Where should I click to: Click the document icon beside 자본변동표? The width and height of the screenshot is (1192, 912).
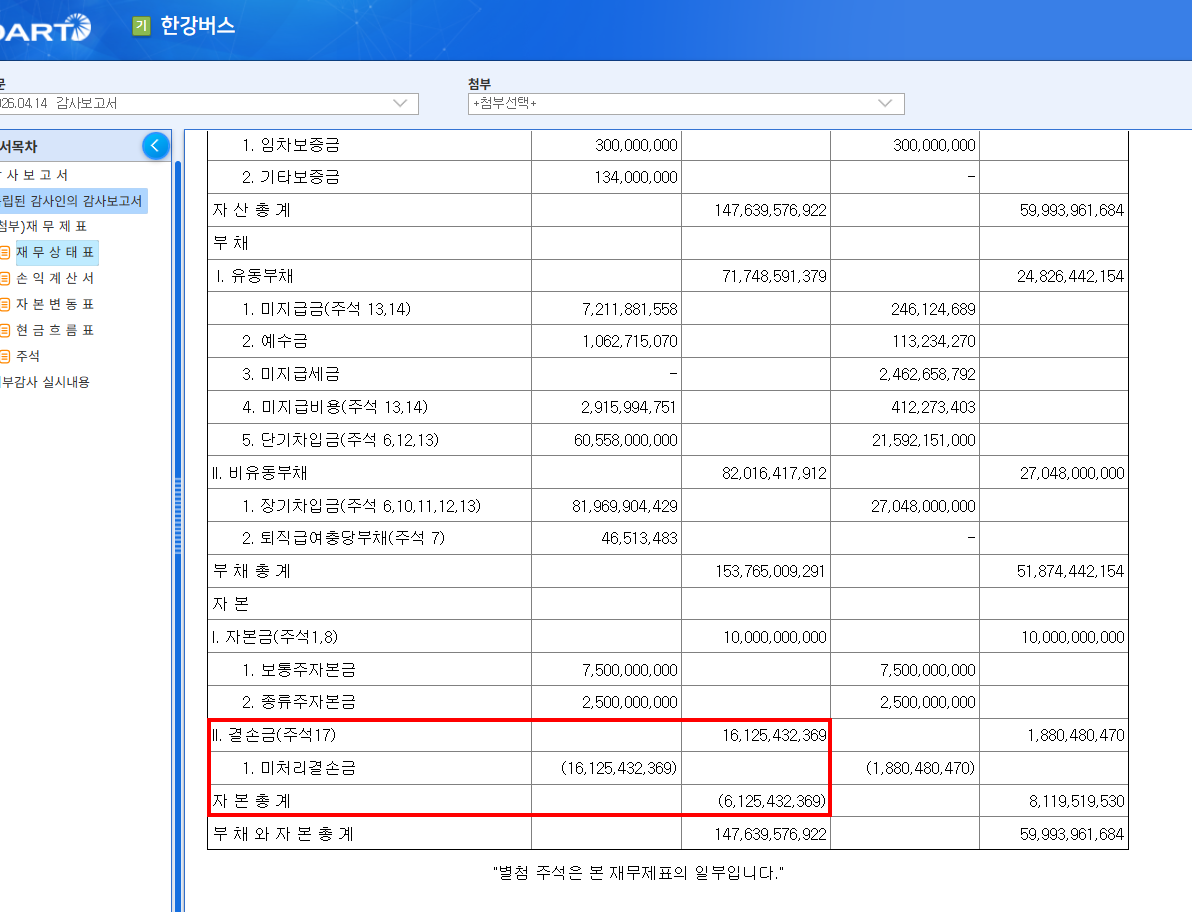[5, 304]
